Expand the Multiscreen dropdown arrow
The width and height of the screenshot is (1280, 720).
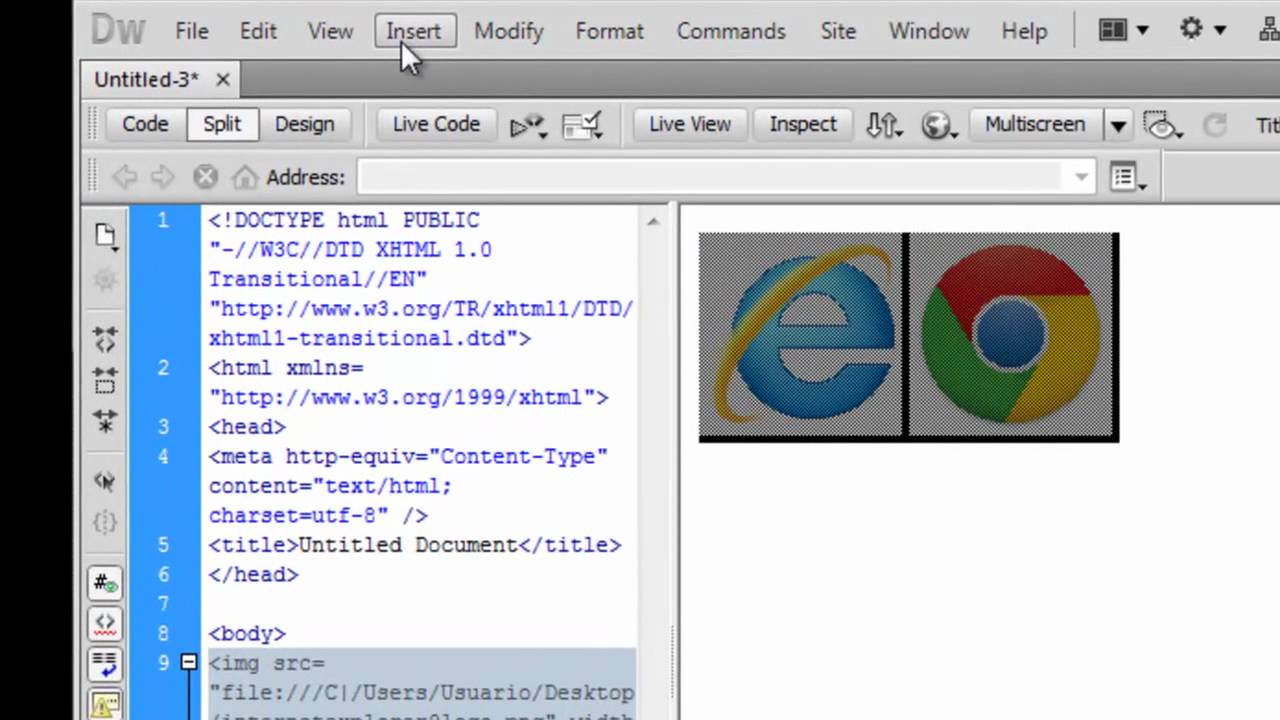[1118, 126]
